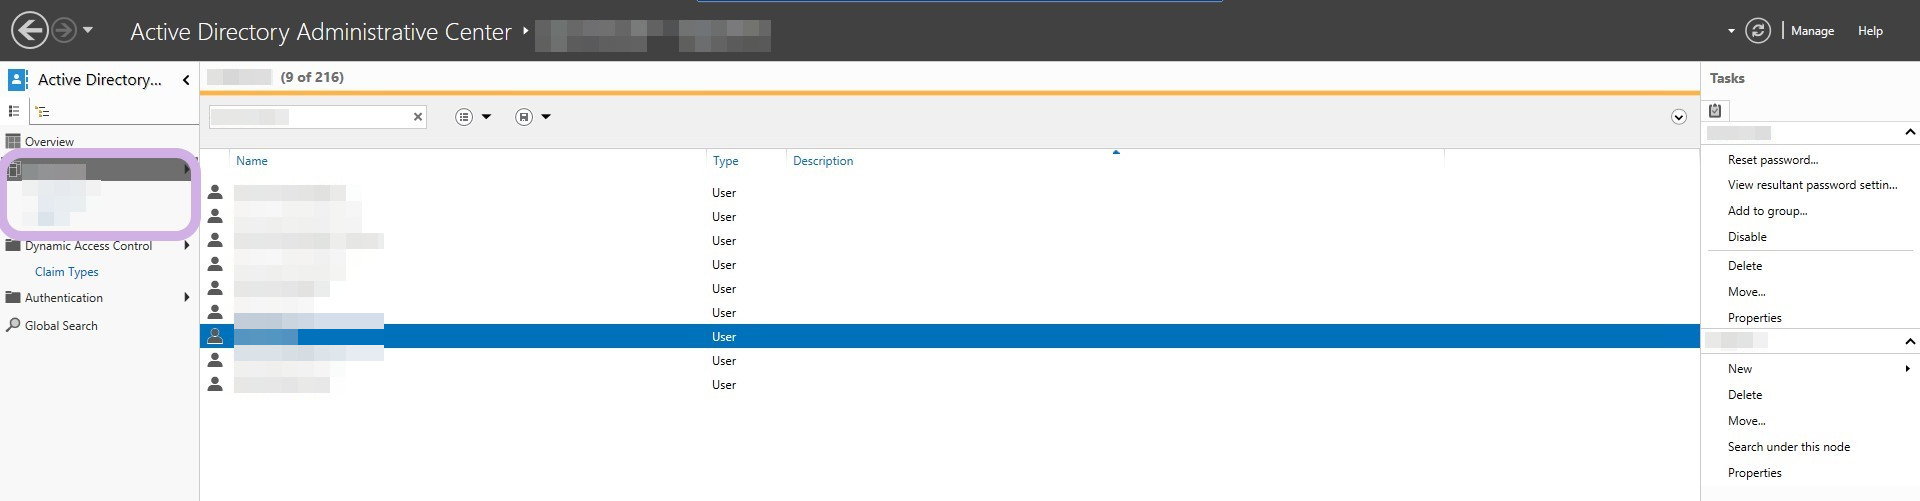Screen dimensions: 1920x501
Task: Click Delete below Disable
Action: coord(1745,266)
